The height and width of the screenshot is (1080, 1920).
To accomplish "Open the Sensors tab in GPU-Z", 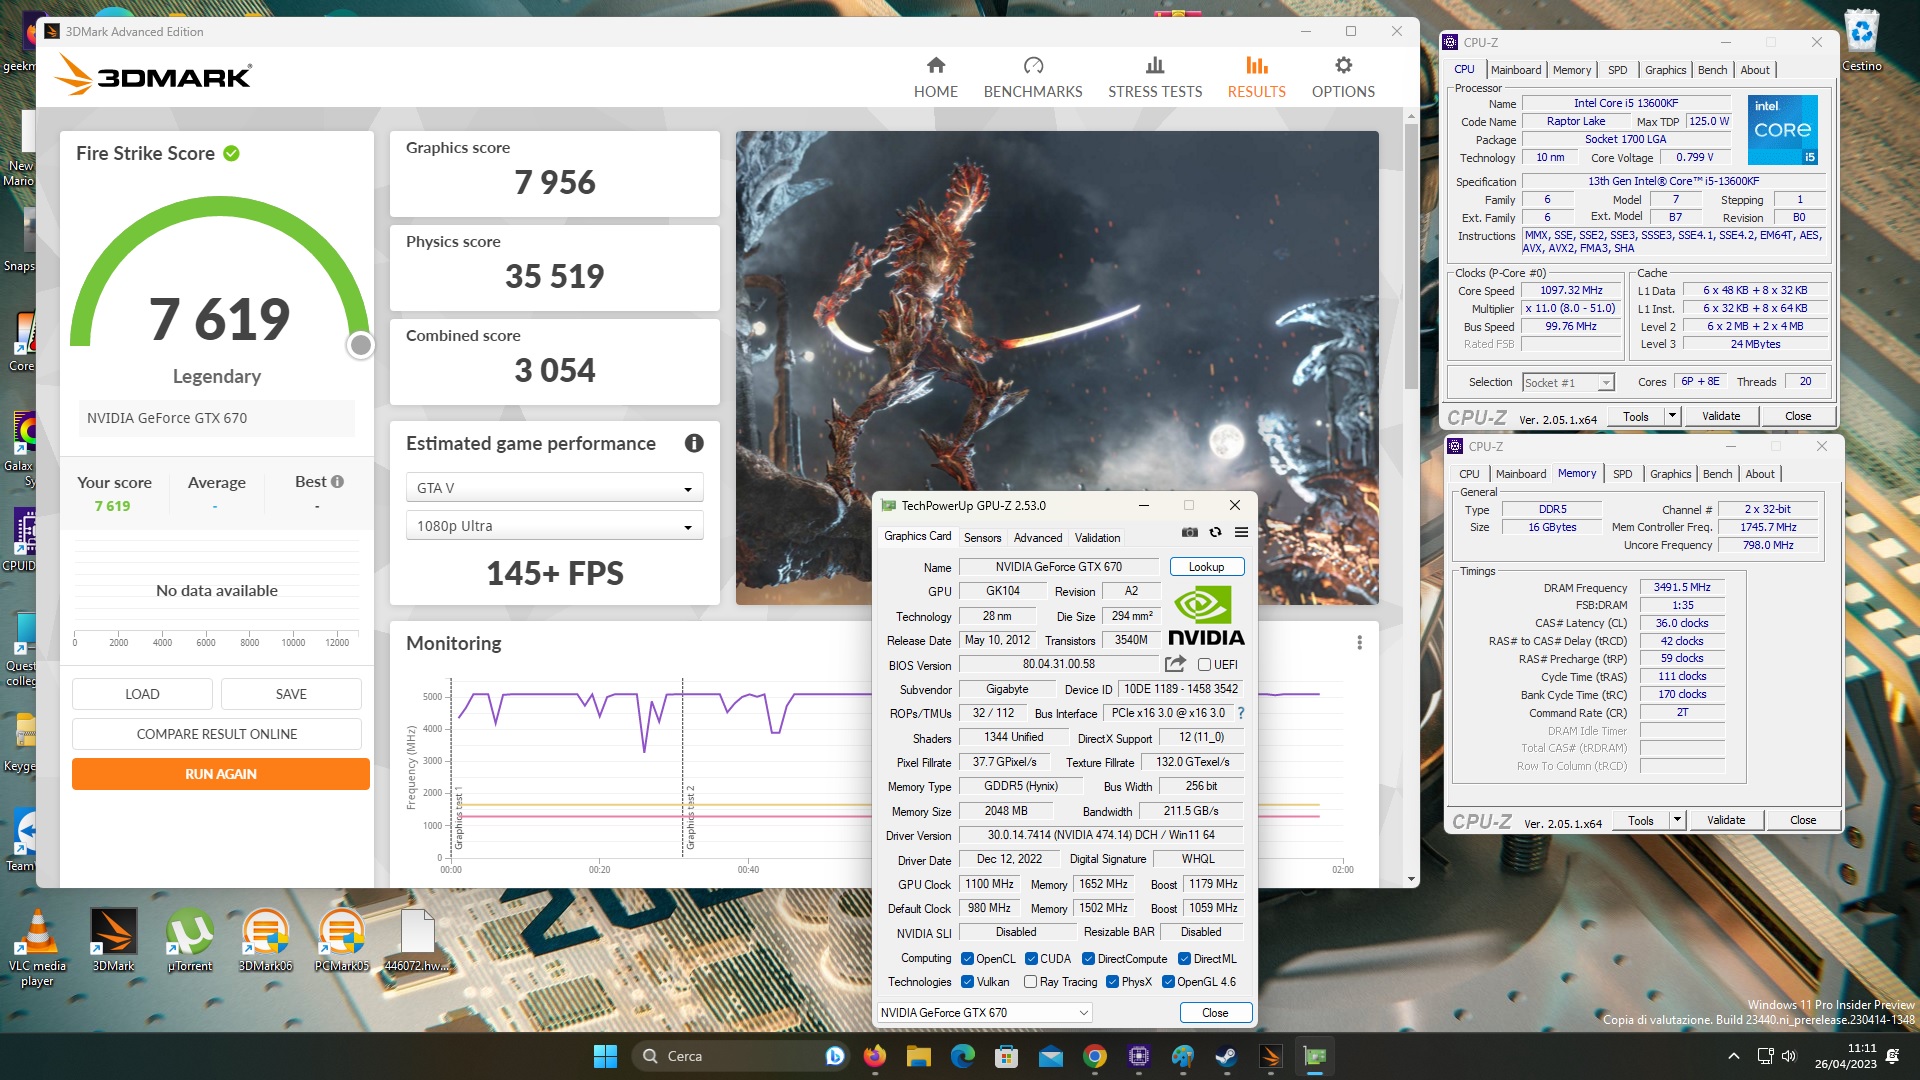I will 982,538.
